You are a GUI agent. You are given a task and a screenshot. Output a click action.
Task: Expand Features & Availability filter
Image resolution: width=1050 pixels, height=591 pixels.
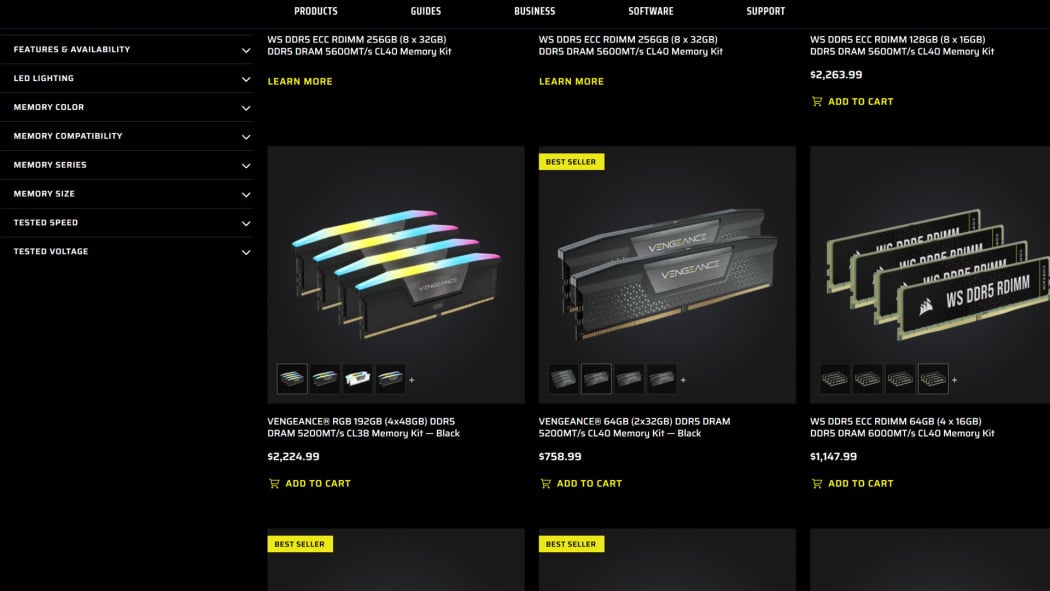[x=127, y=50]
